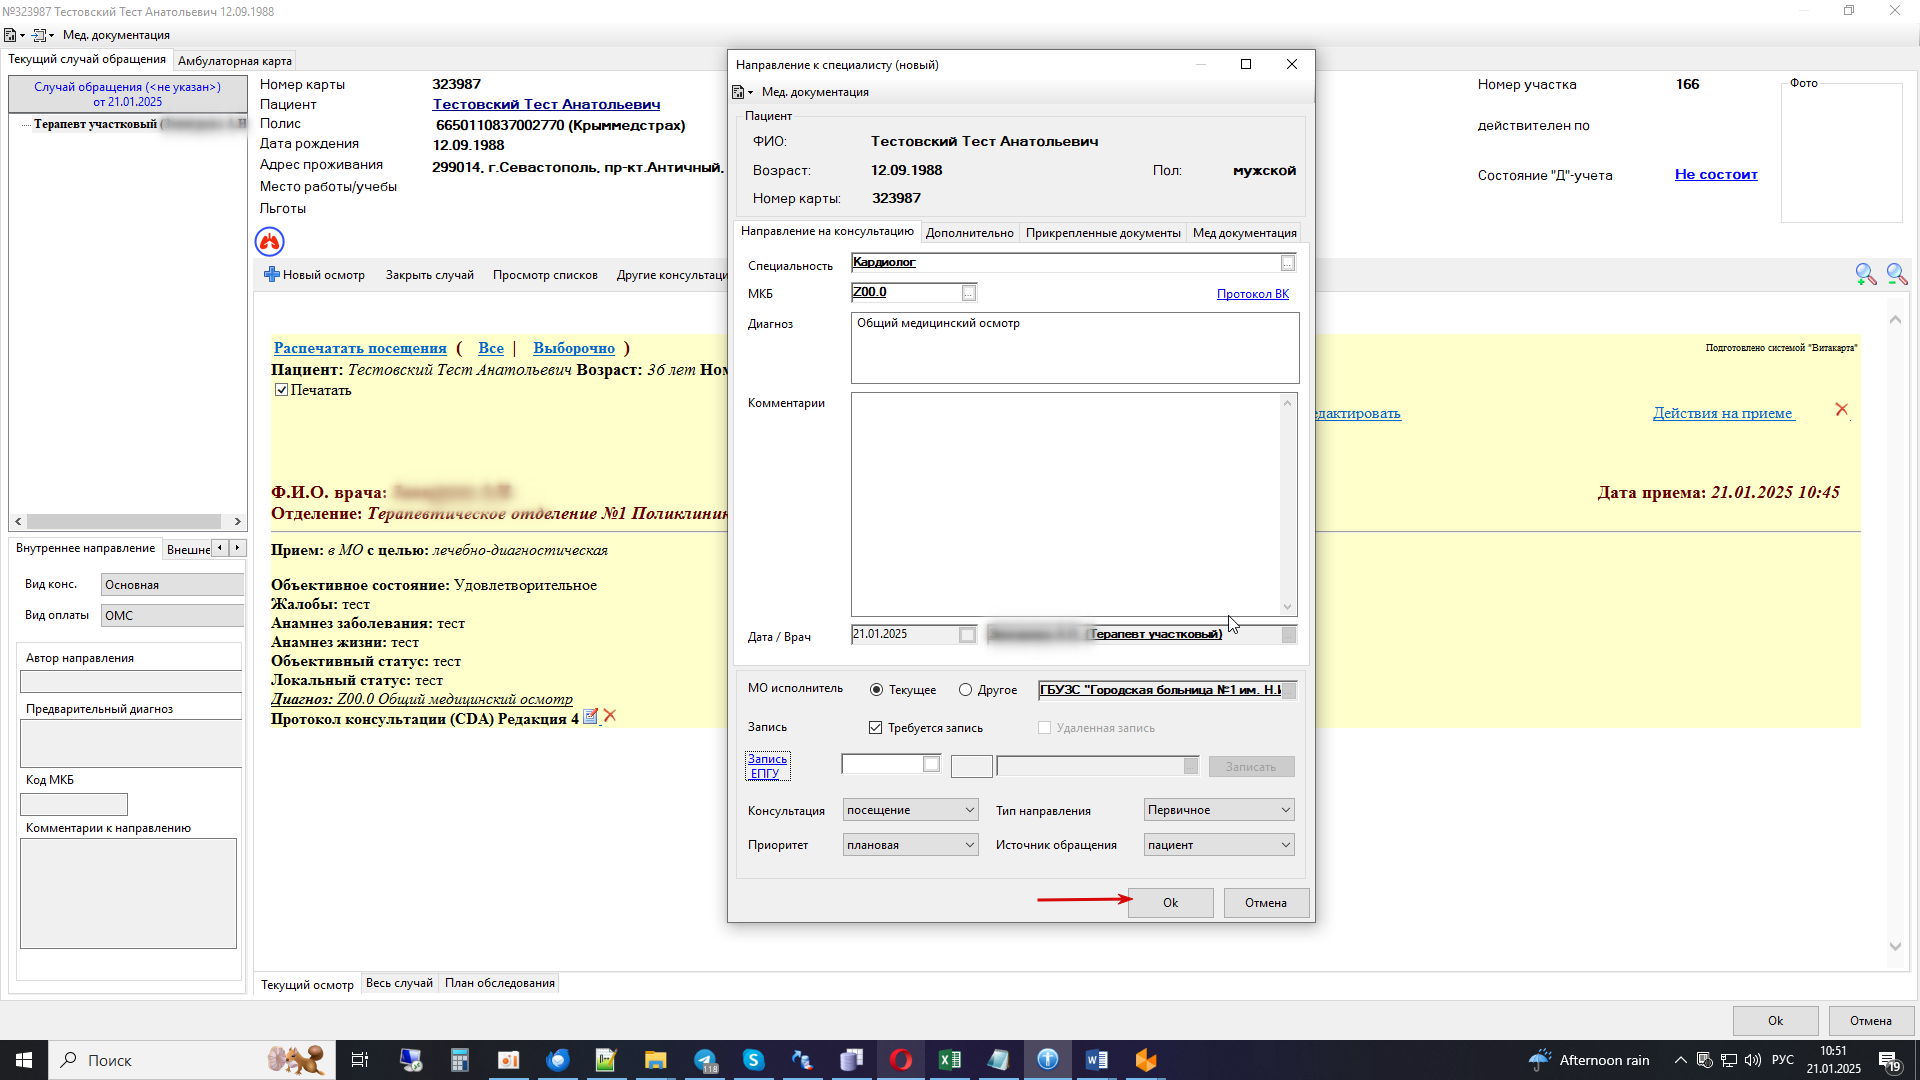
Task: Click the red lungs icon under patient info
Action: [270, 241]
